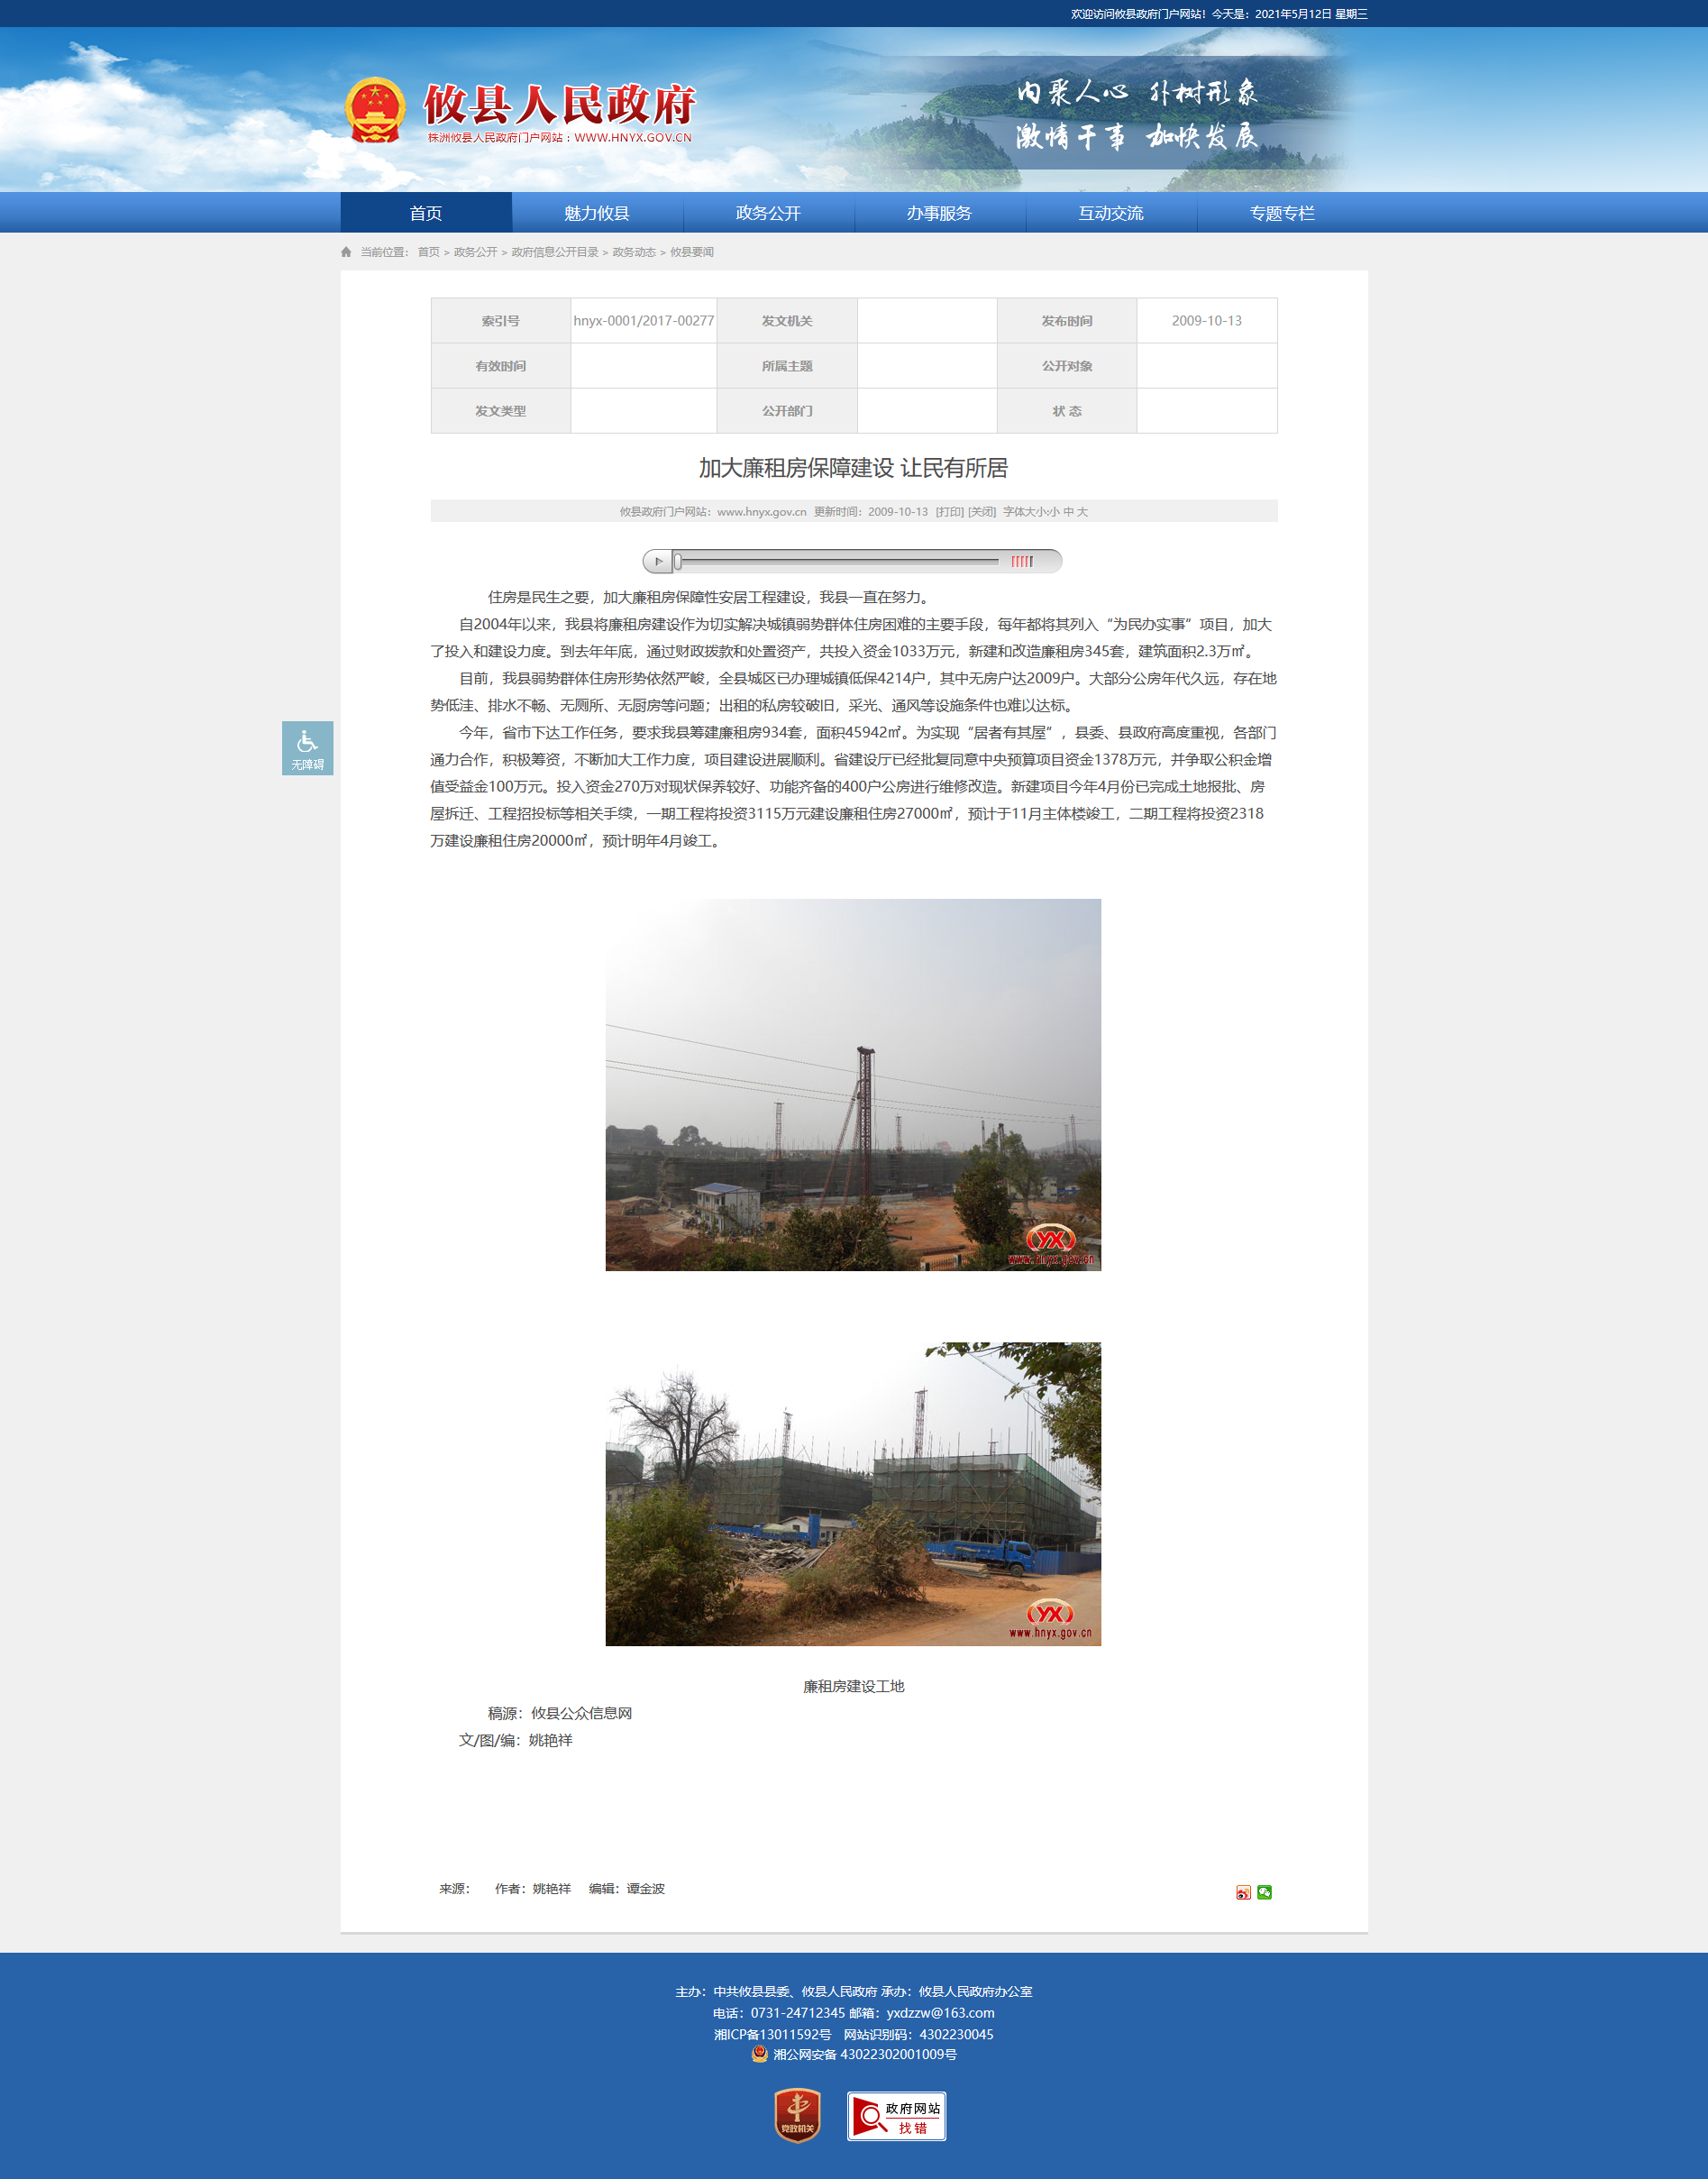This screenshot has height=2179, width=1708.
Task: Open the 魅力攸县 navigation tab
Action: pyautogui.click(x=597, y=213)
